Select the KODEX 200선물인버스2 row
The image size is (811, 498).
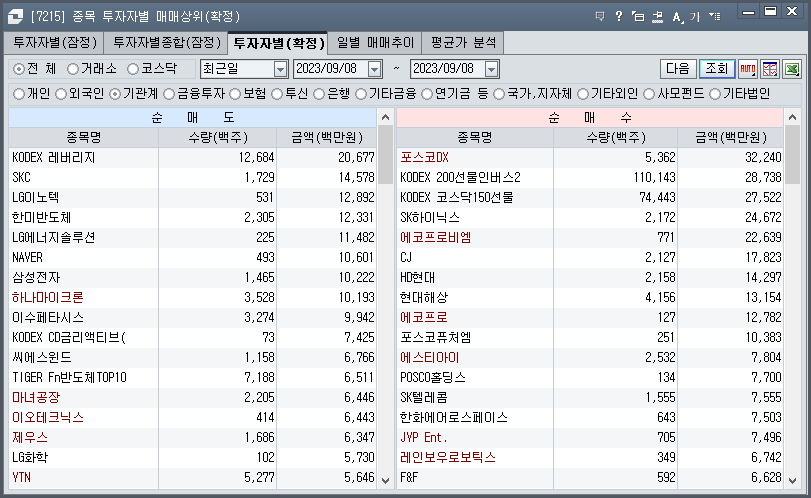[x=590, y=178]
